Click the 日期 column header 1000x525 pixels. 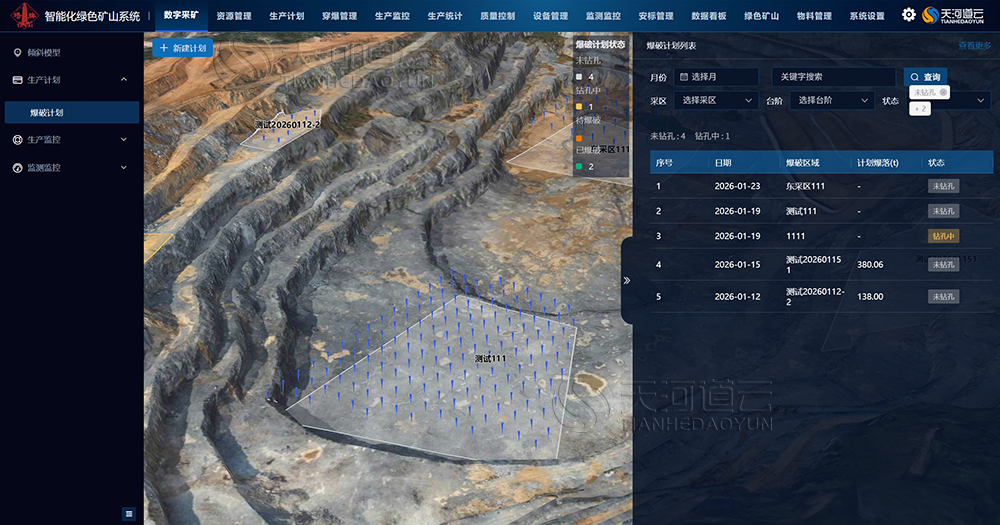point(723,163)
